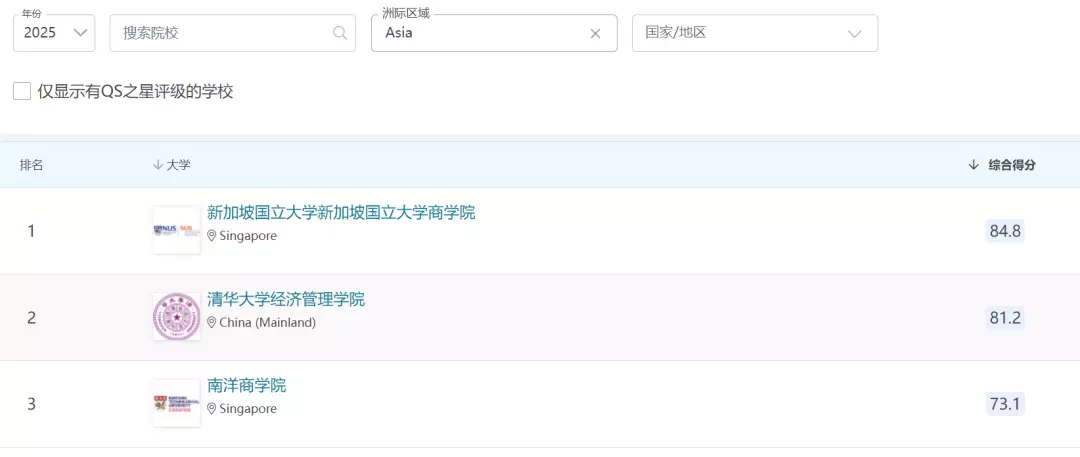This screenshot has height=457, width=1080.
Task: Open the 洲际区域 Asia region selector
Action: [494, 33]
